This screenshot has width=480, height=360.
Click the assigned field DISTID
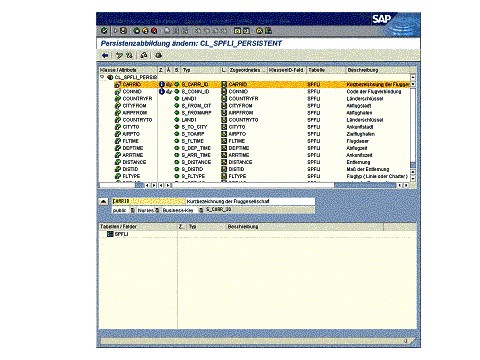click(x=236, y=169)
